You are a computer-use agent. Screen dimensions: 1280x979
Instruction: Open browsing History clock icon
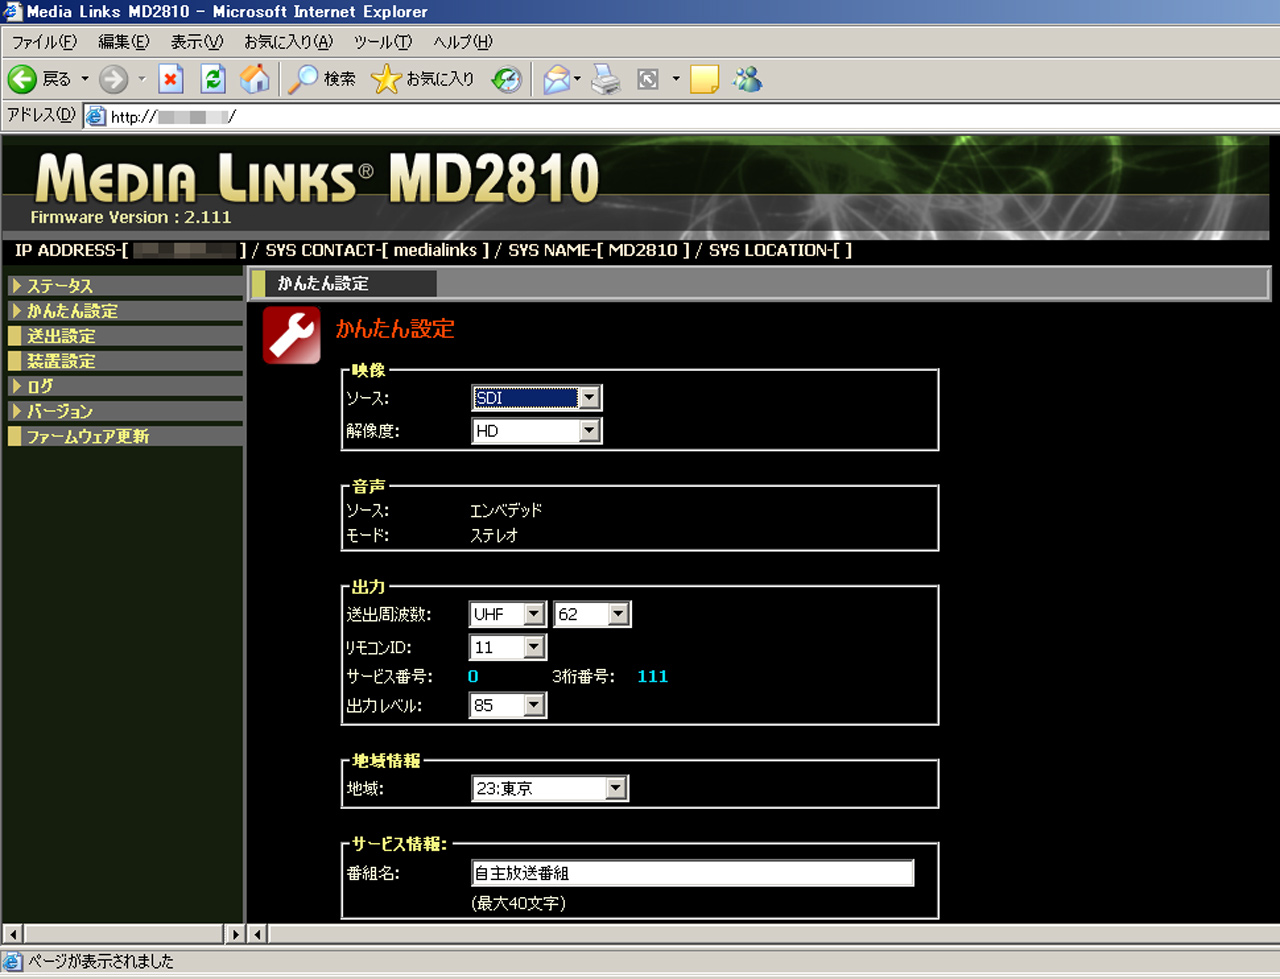pyautogui.click(x=507, y=79)
